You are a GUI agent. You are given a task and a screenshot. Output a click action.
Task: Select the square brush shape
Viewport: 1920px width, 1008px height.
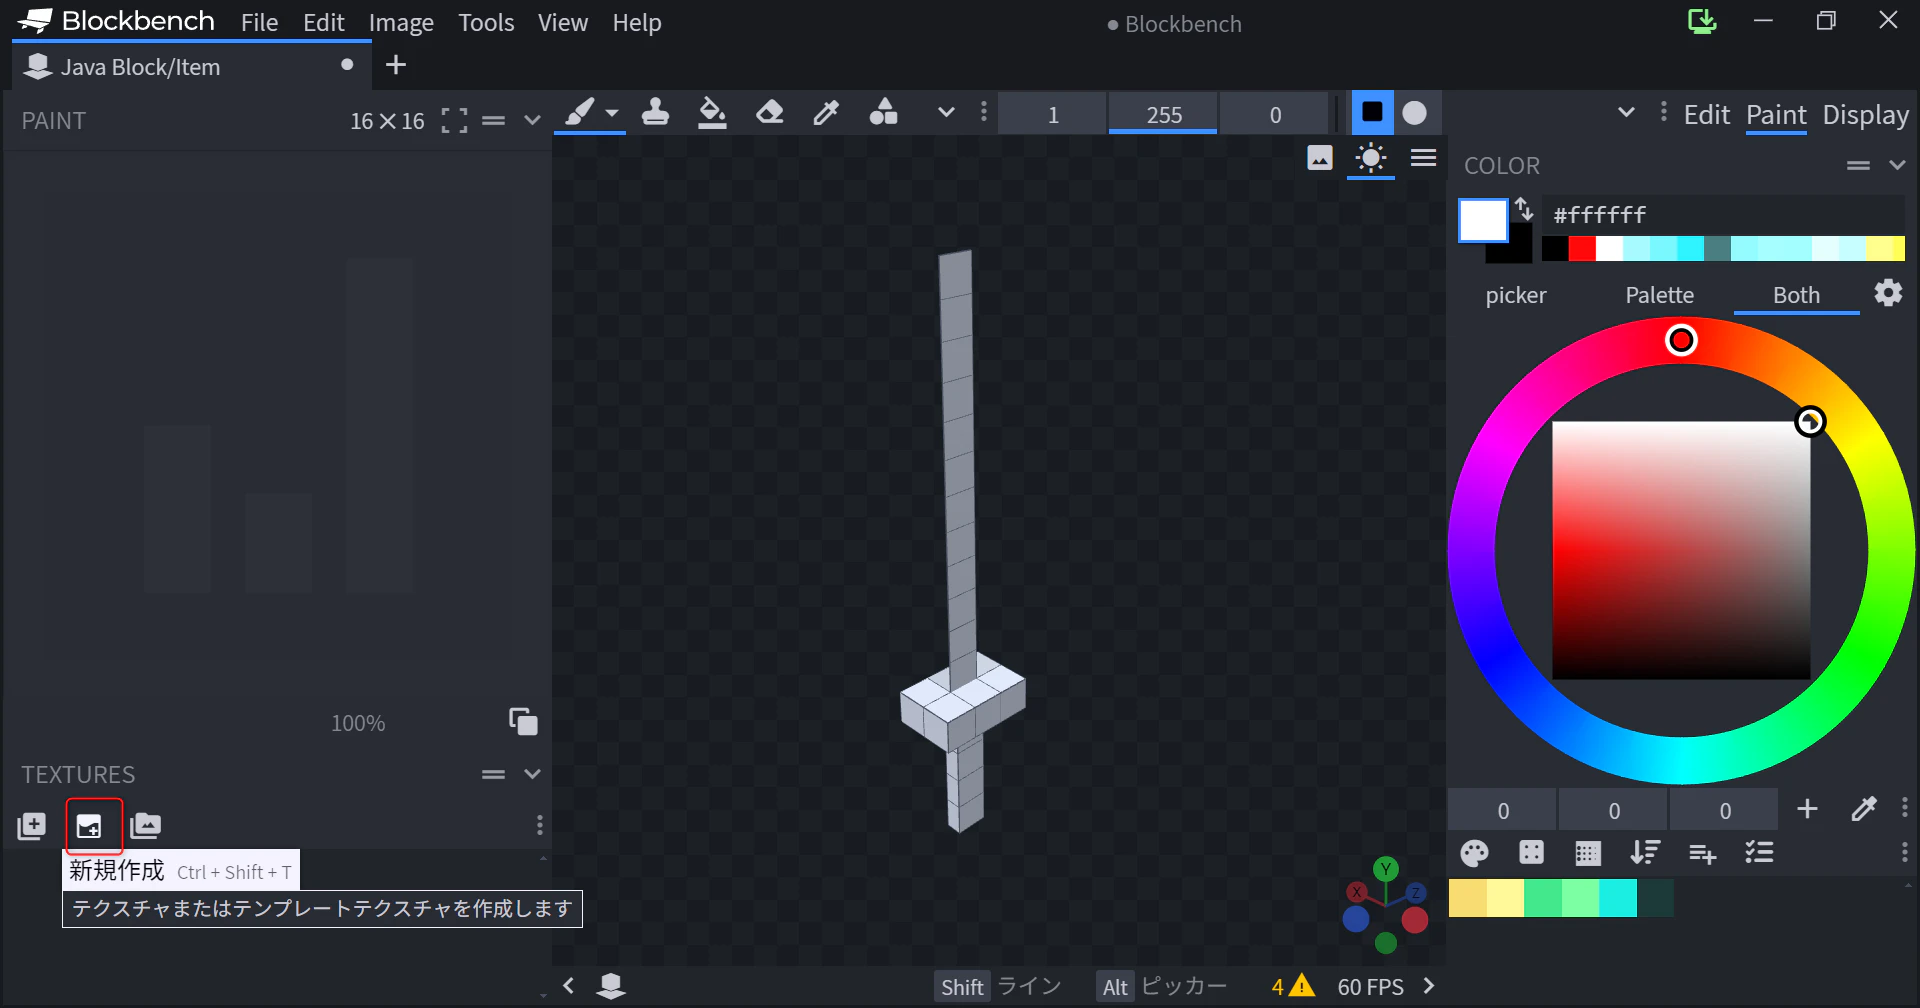point(1372,112)
